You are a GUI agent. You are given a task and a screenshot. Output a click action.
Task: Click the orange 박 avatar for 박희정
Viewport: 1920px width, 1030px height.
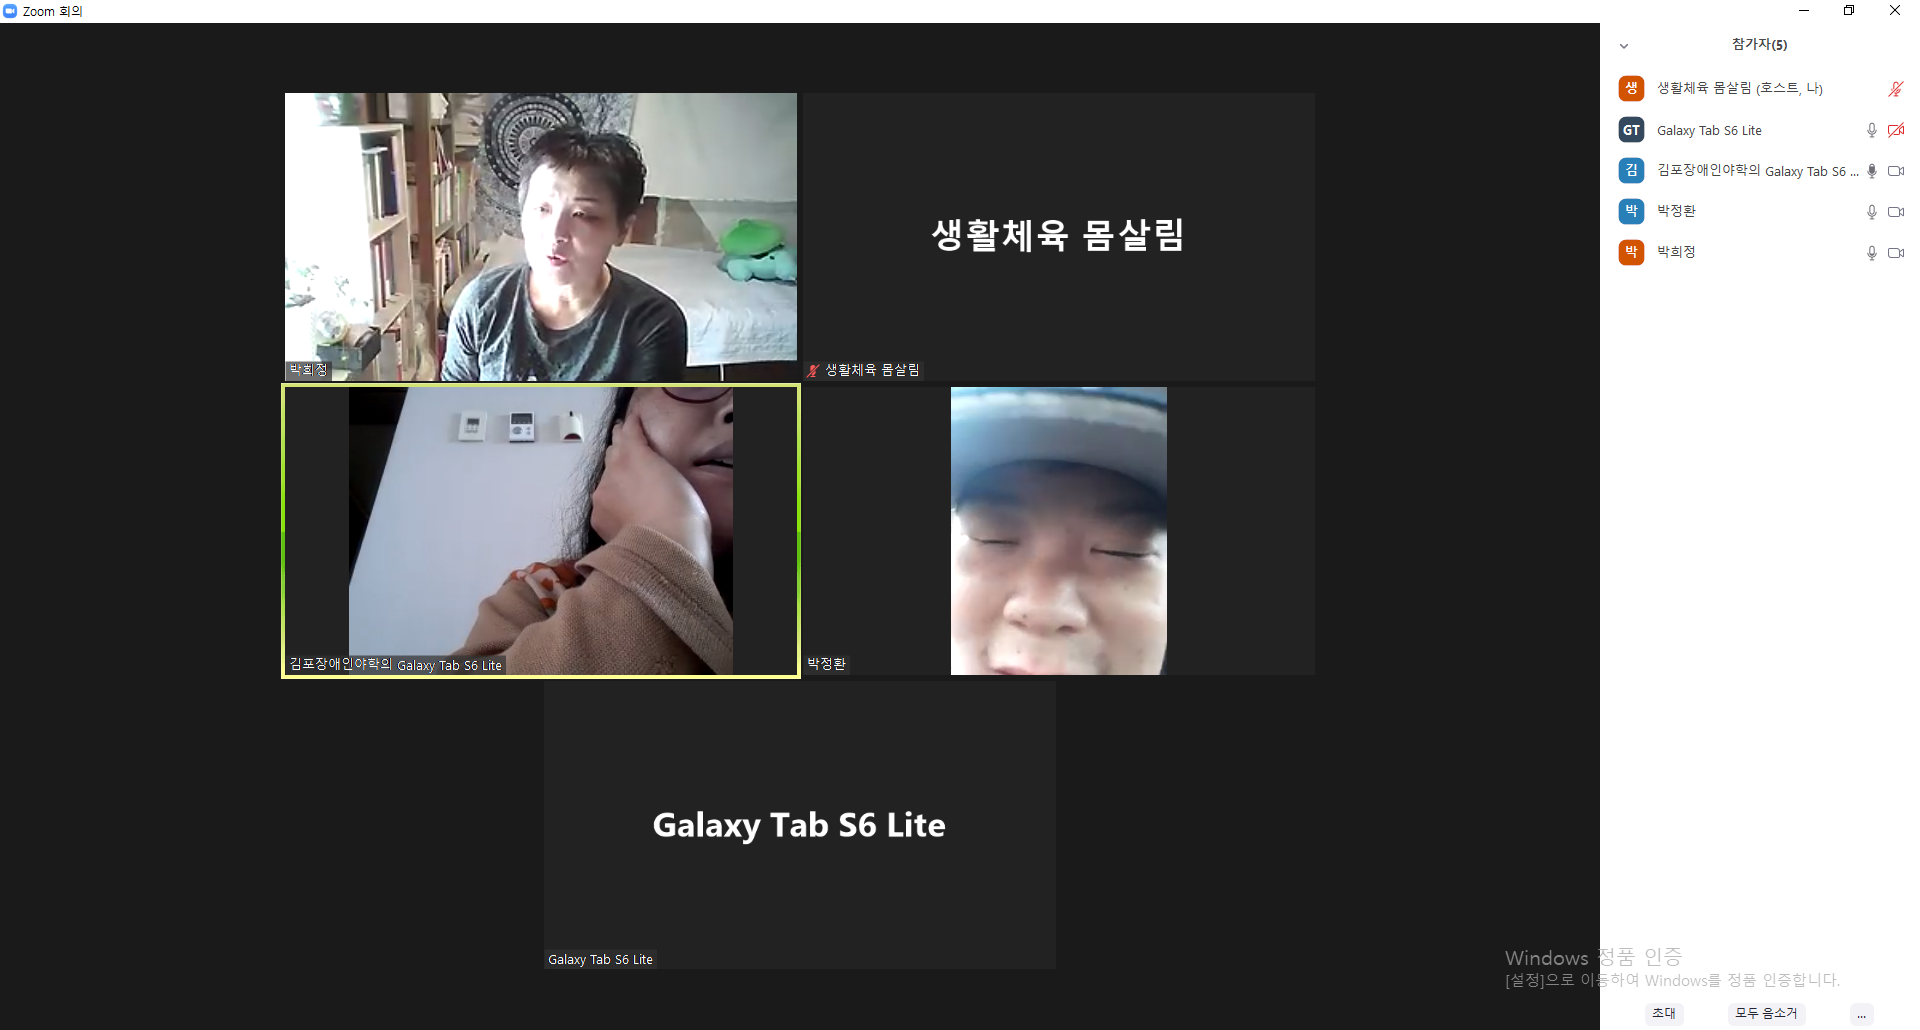point(1631,252)
